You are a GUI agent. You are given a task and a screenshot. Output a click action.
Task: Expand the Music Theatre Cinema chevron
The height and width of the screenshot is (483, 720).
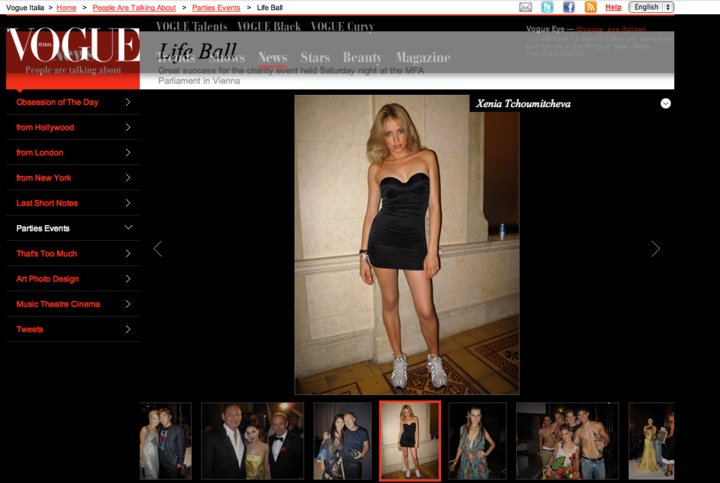[x=128, y=304]
